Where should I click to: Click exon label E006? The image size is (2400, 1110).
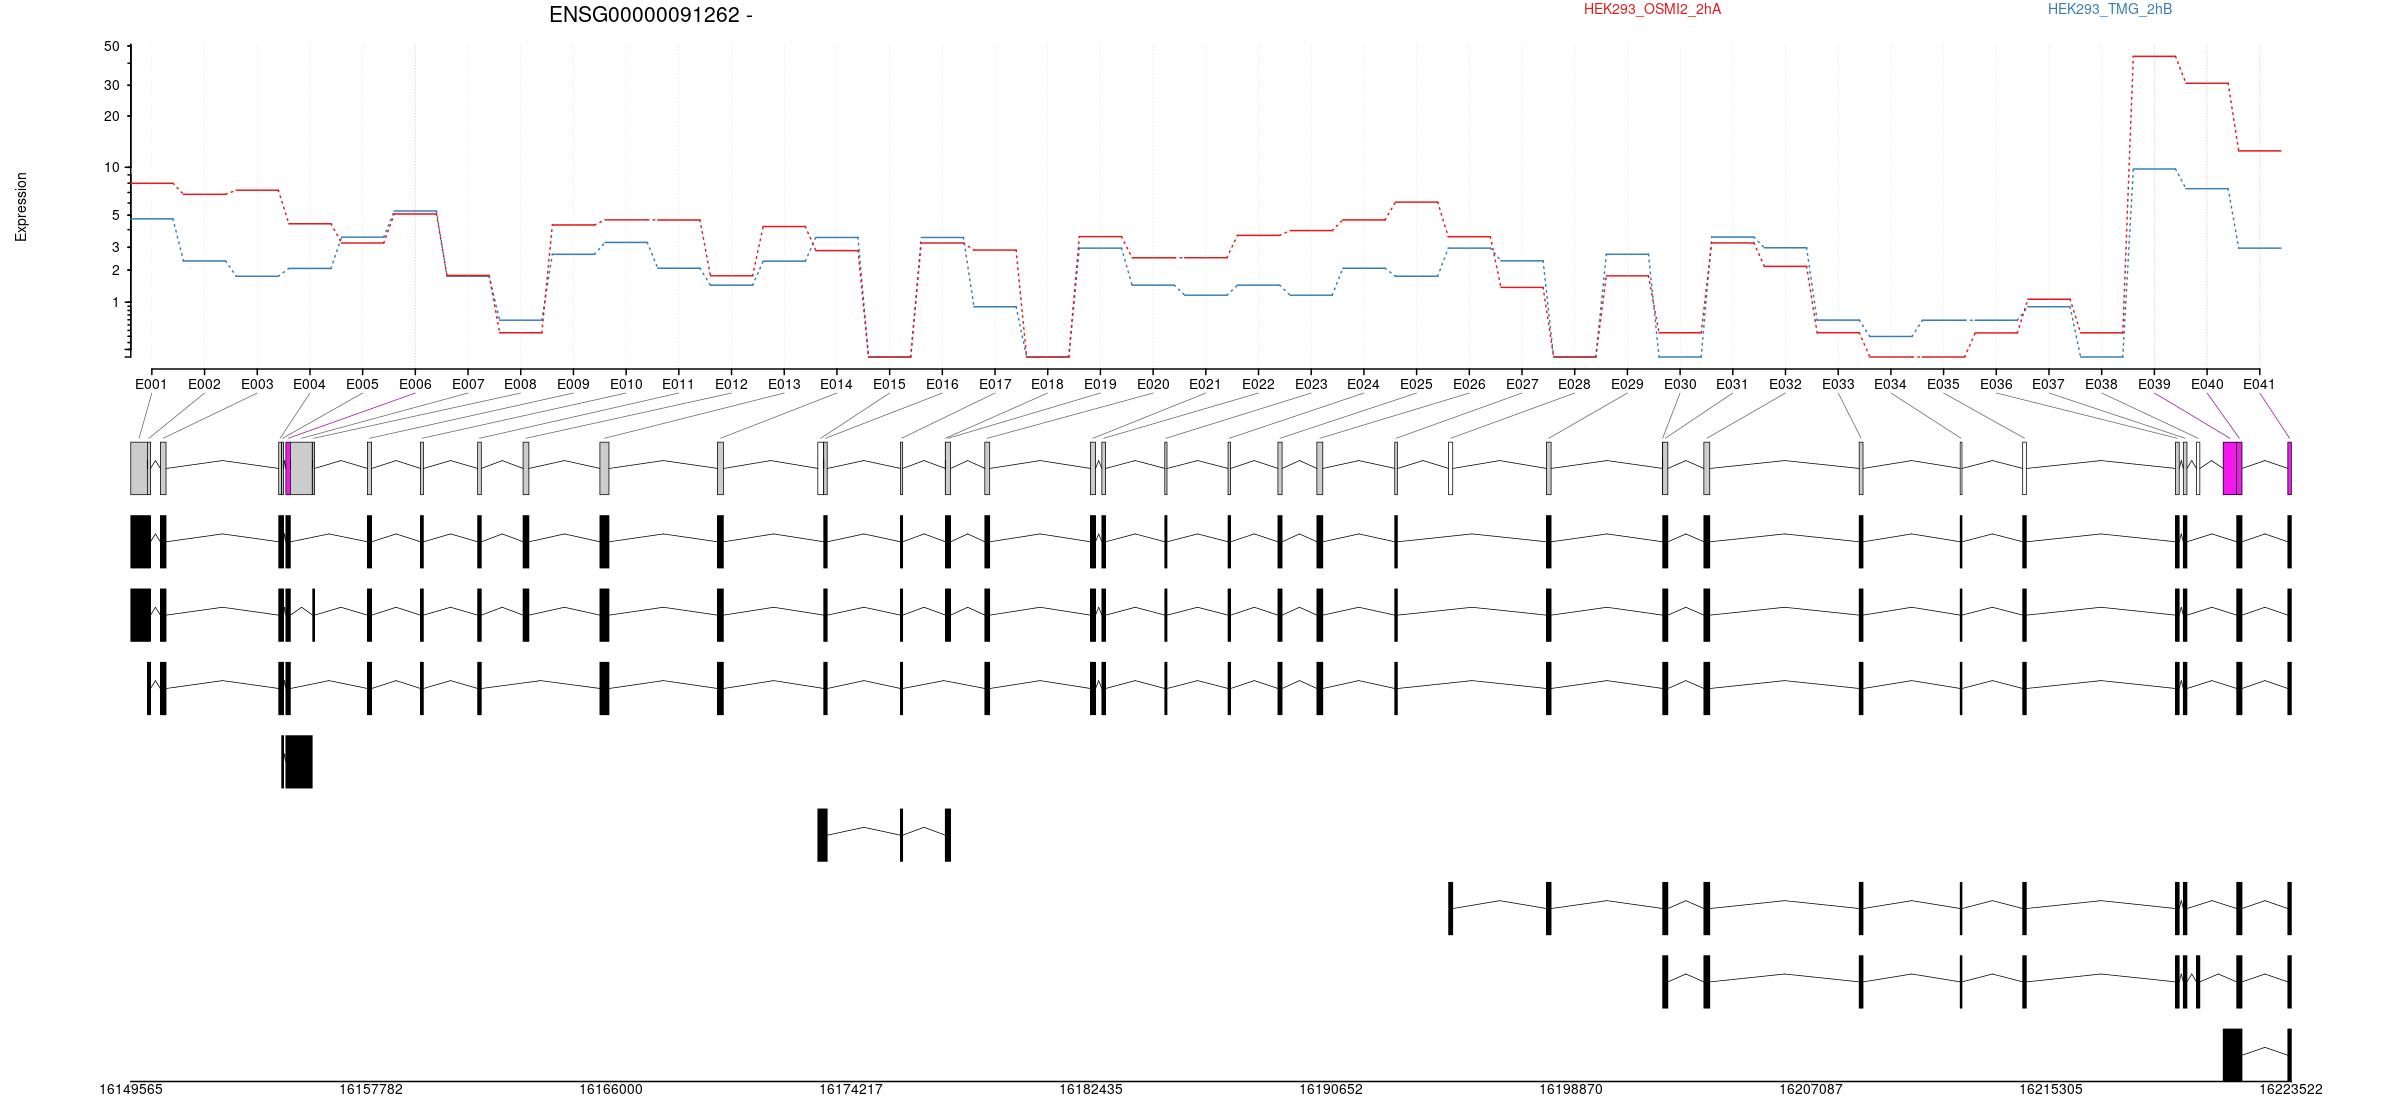(415, 384)
